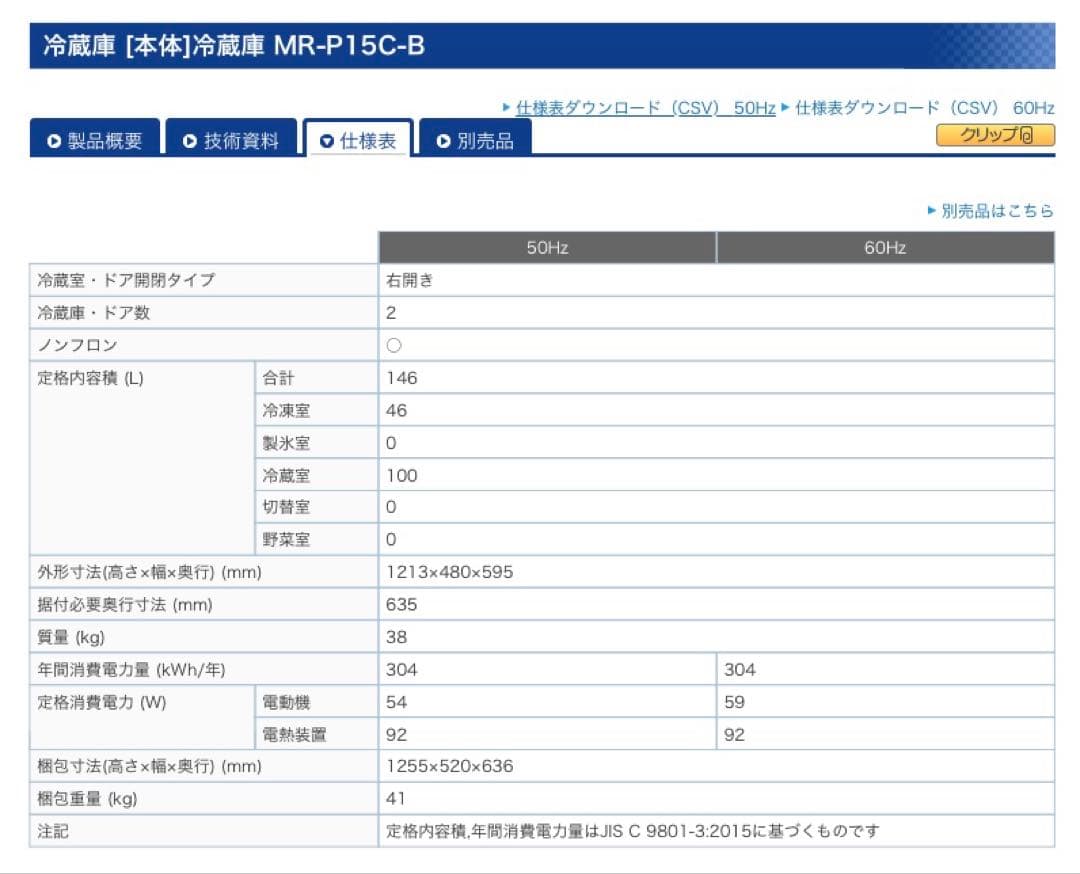
Task: Click the 1213×480×595 dimensions value
Action: (x=450, y=573)
